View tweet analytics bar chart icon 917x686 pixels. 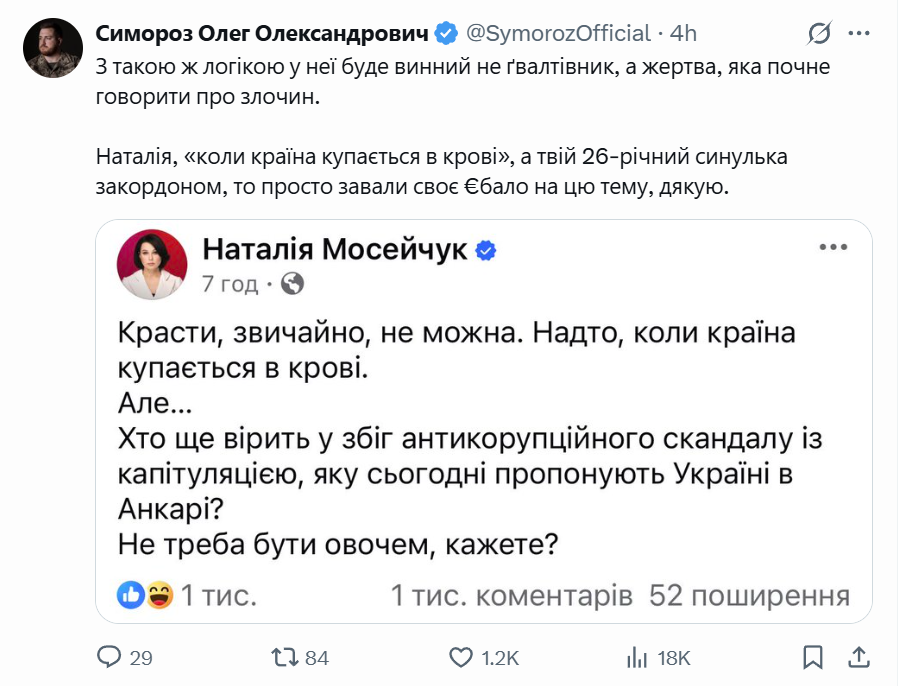click(x=636, y=657)
